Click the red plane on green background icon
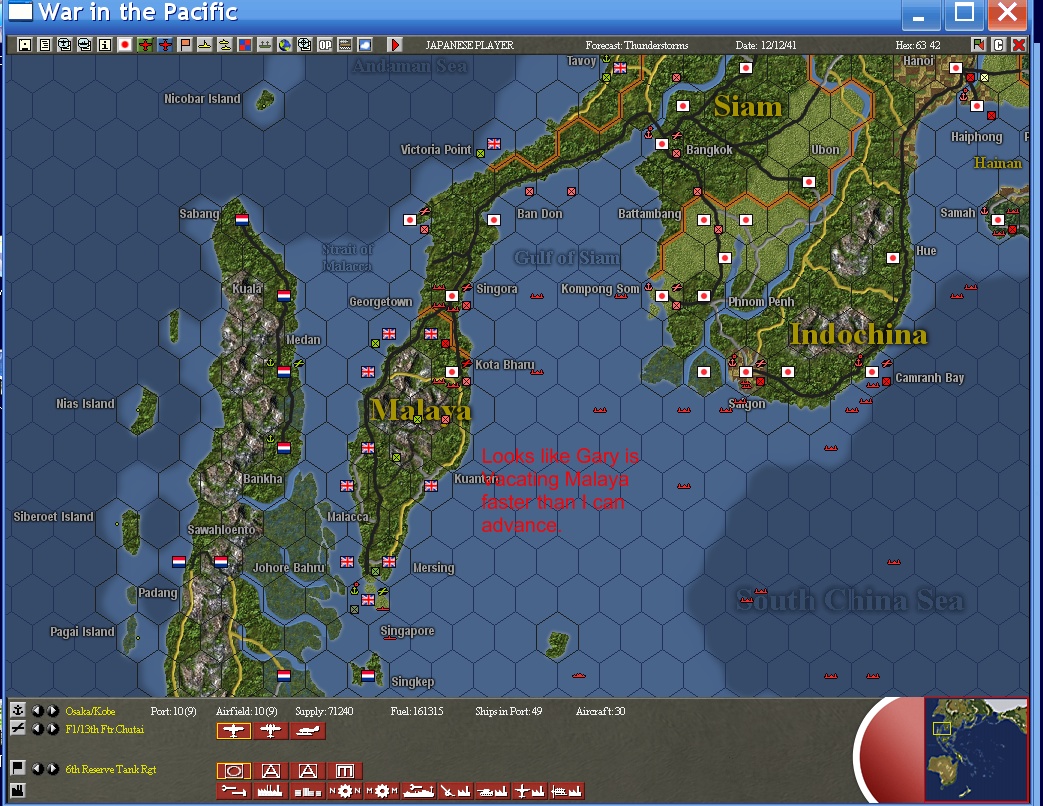This screenshot has height=806, width=1043. coord(145,45)
